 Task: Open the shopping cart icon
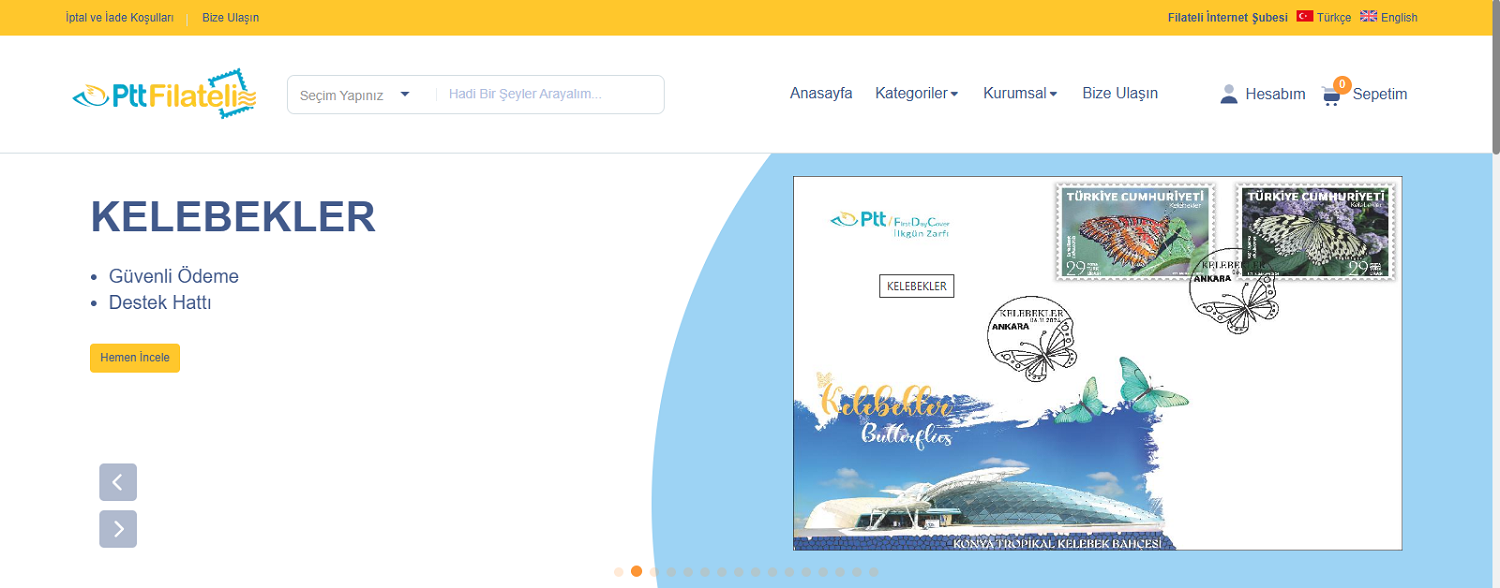[1330, 96]
